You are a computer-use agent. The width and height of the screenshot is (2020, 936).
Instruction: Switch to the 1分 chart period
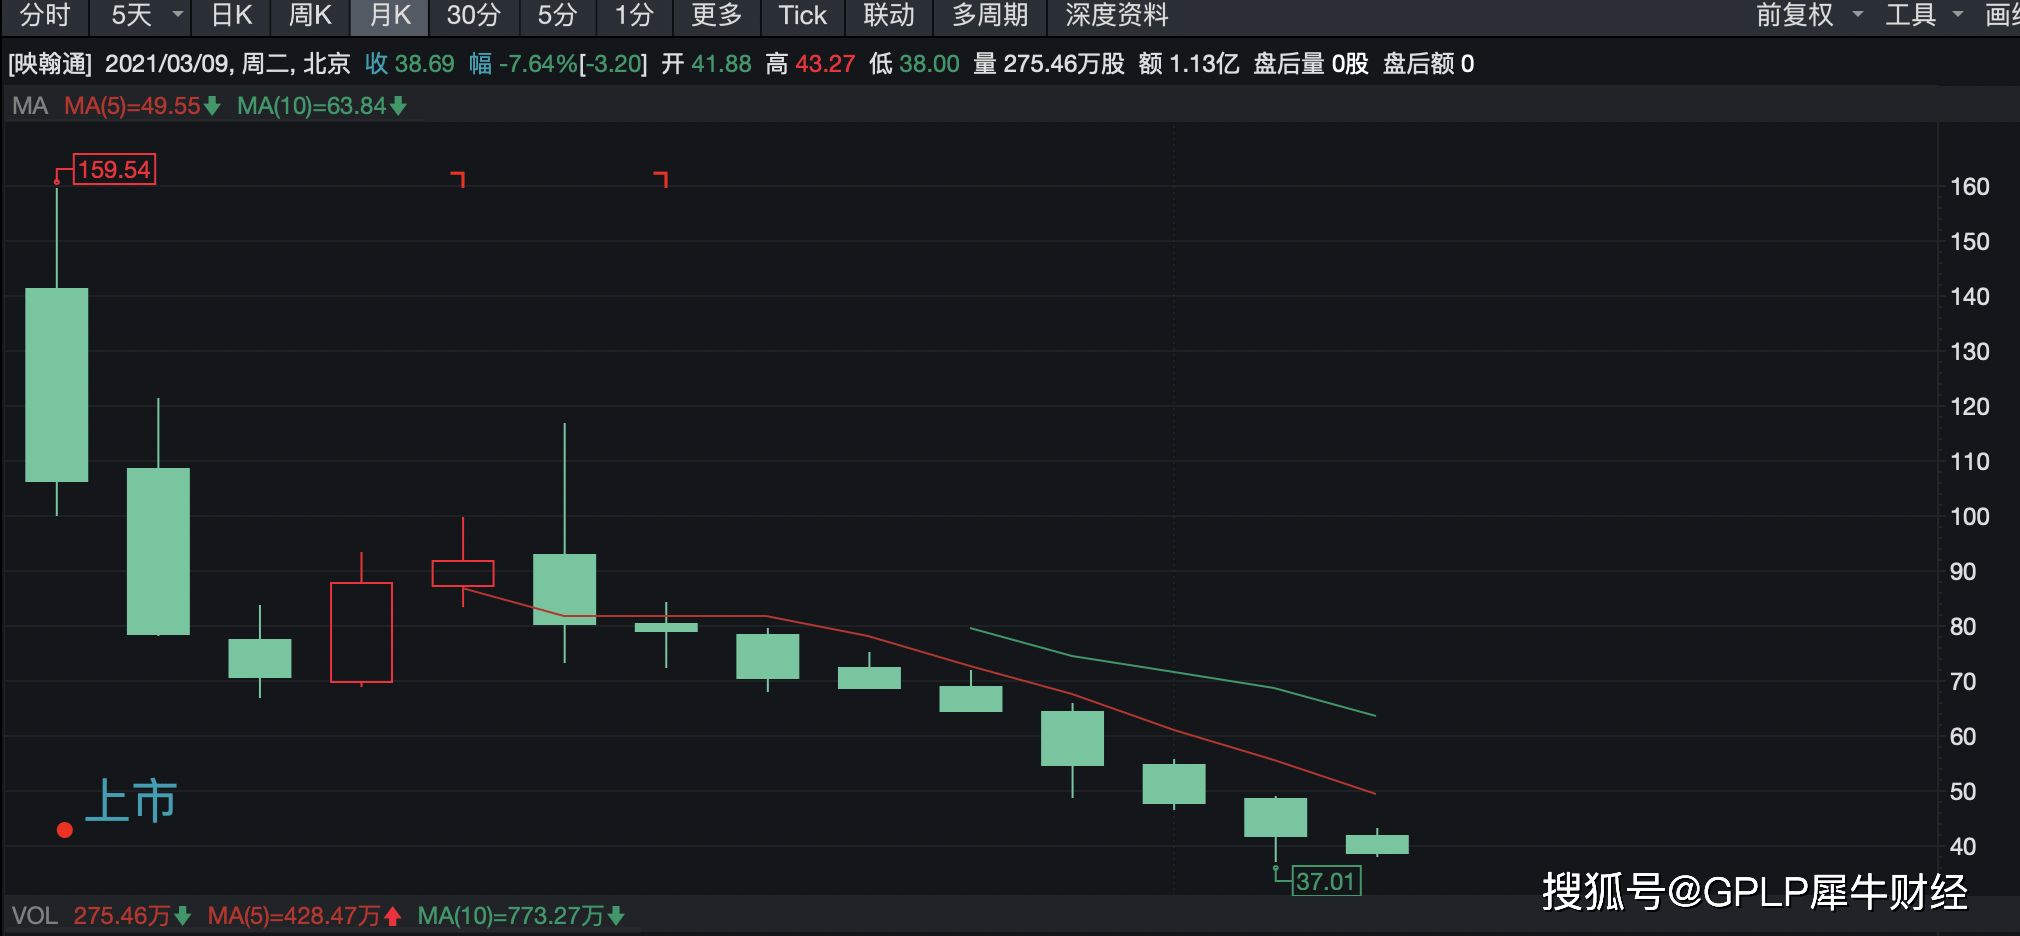tap(633, 16)
